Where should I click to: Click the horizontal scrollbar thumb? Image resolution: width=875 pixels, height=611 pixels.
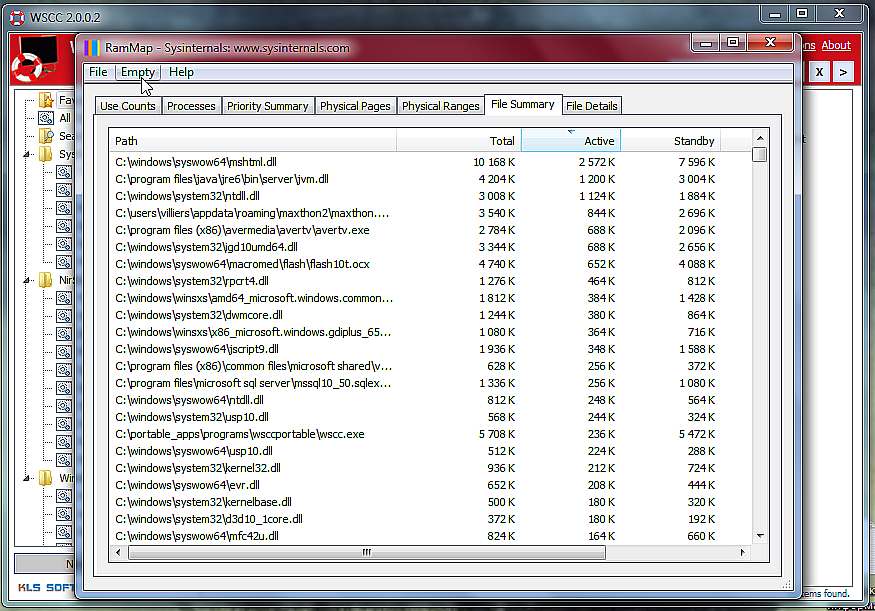pos(367,552)
